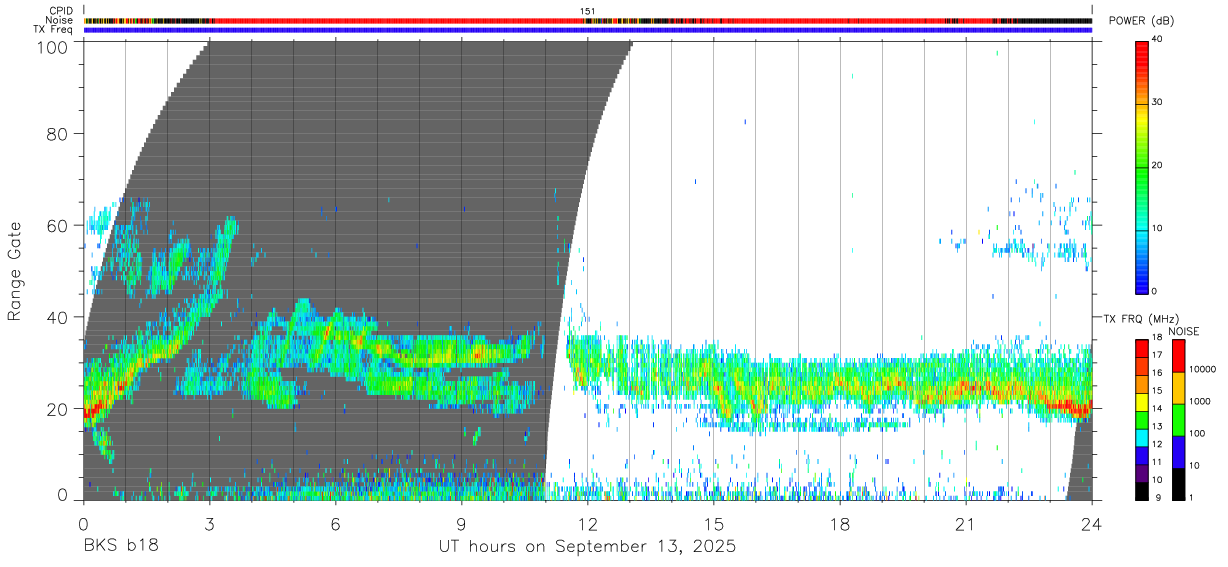Click the 9 tick on the time axis

click(462, 524)
